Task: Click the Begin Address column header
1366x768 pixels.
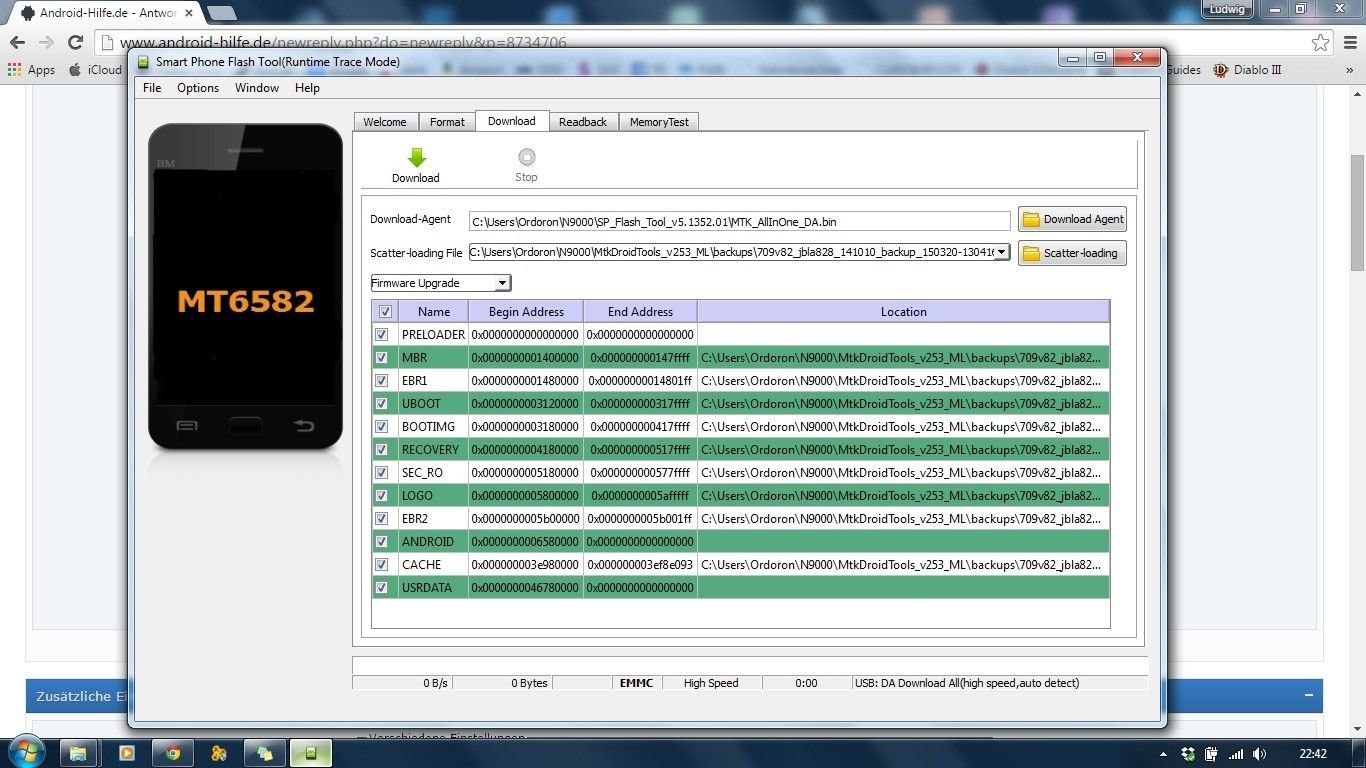Action: pyautogui.click(x=526, y=312)
